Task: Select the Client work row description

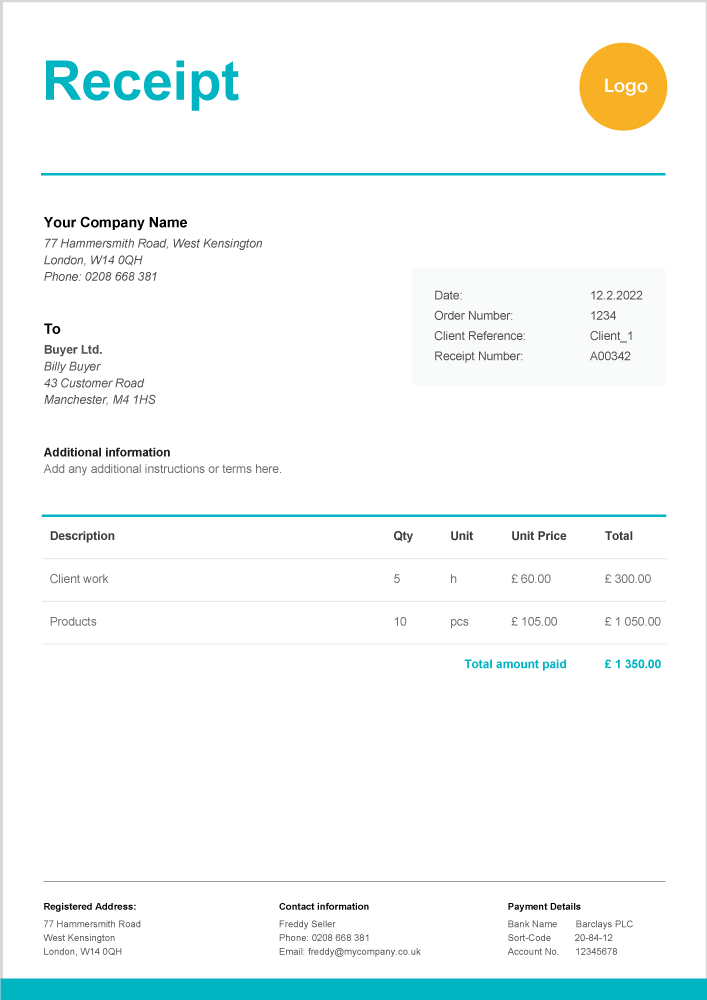Action: coord(79,579)
